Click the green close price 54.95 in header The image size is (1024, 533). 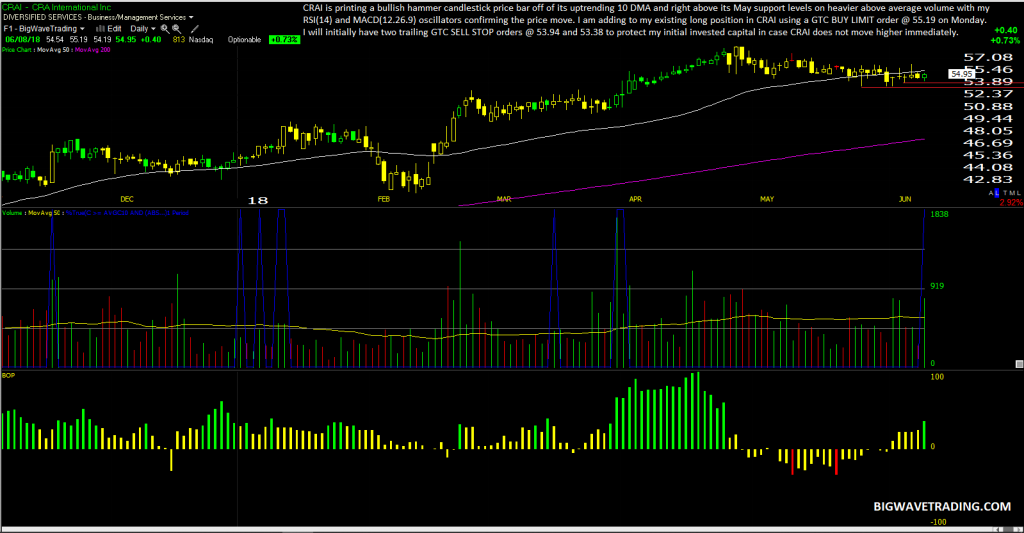125,40
